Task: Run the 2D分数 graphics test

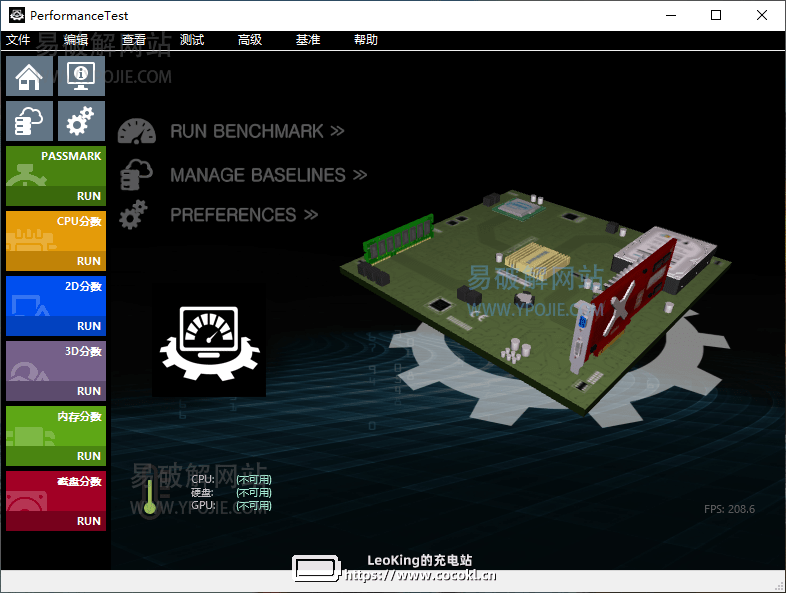Action: tap(56, 306)
